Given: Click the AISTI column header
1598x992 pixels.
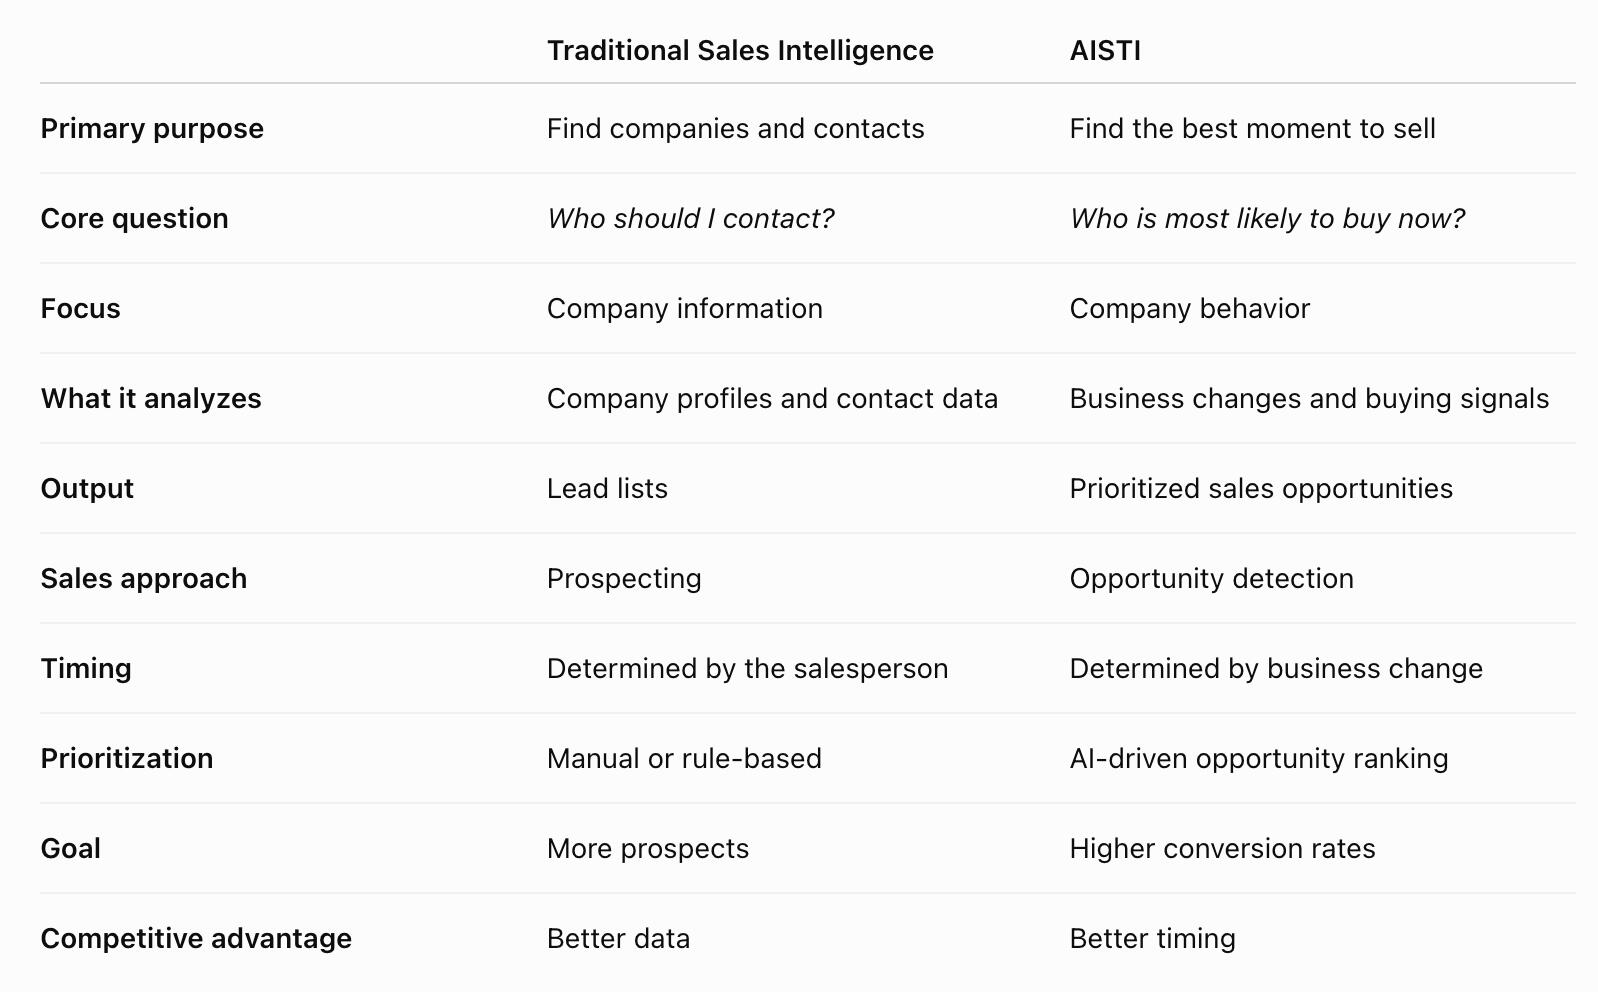Looking at the screenshot, I should pyautogui.click(x=1105, y=50).
